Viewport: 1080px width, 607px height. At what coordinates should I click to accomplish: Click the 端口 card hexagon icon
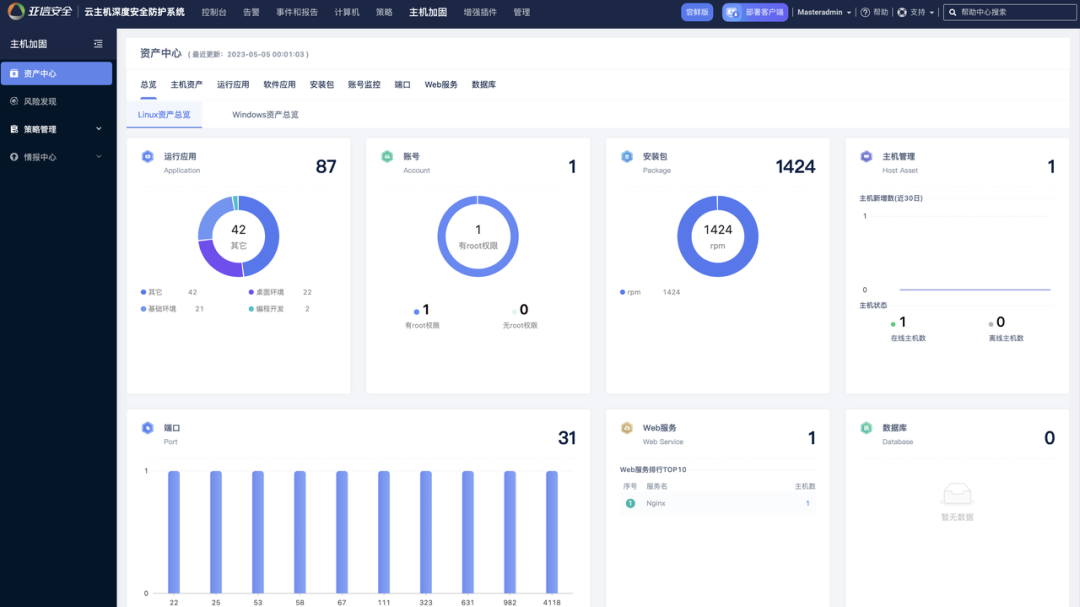pyautogui.click(x=147, y=428)
